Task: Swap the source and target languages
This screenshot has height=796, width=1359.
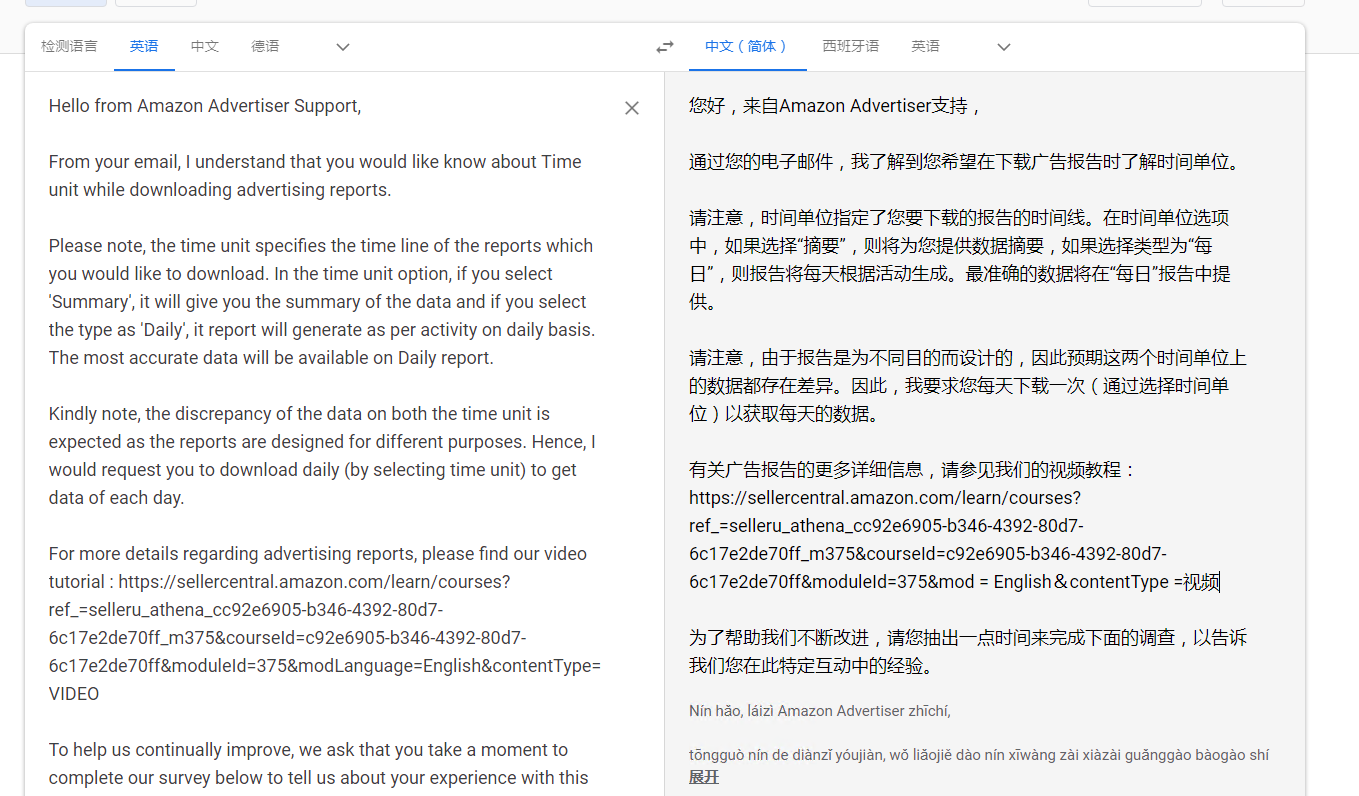Action: (664, 47)
